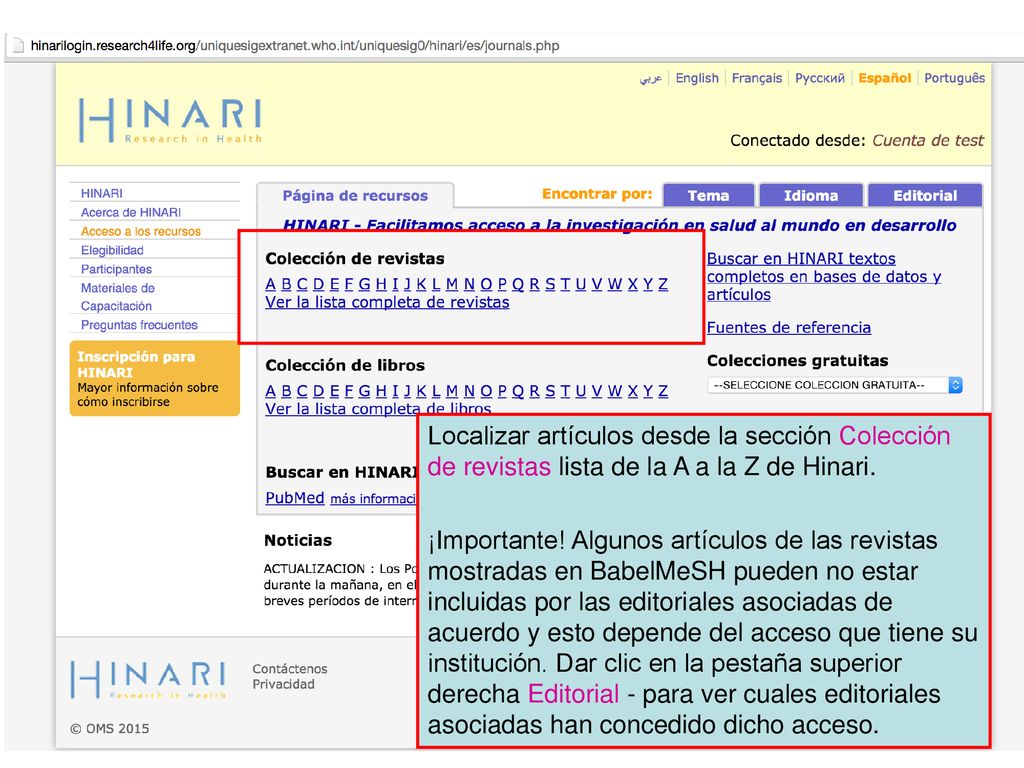This screenshot has width=1024, height=768.
Task: Click letter Z in Colección de libros
Action: tap(663, 391)
